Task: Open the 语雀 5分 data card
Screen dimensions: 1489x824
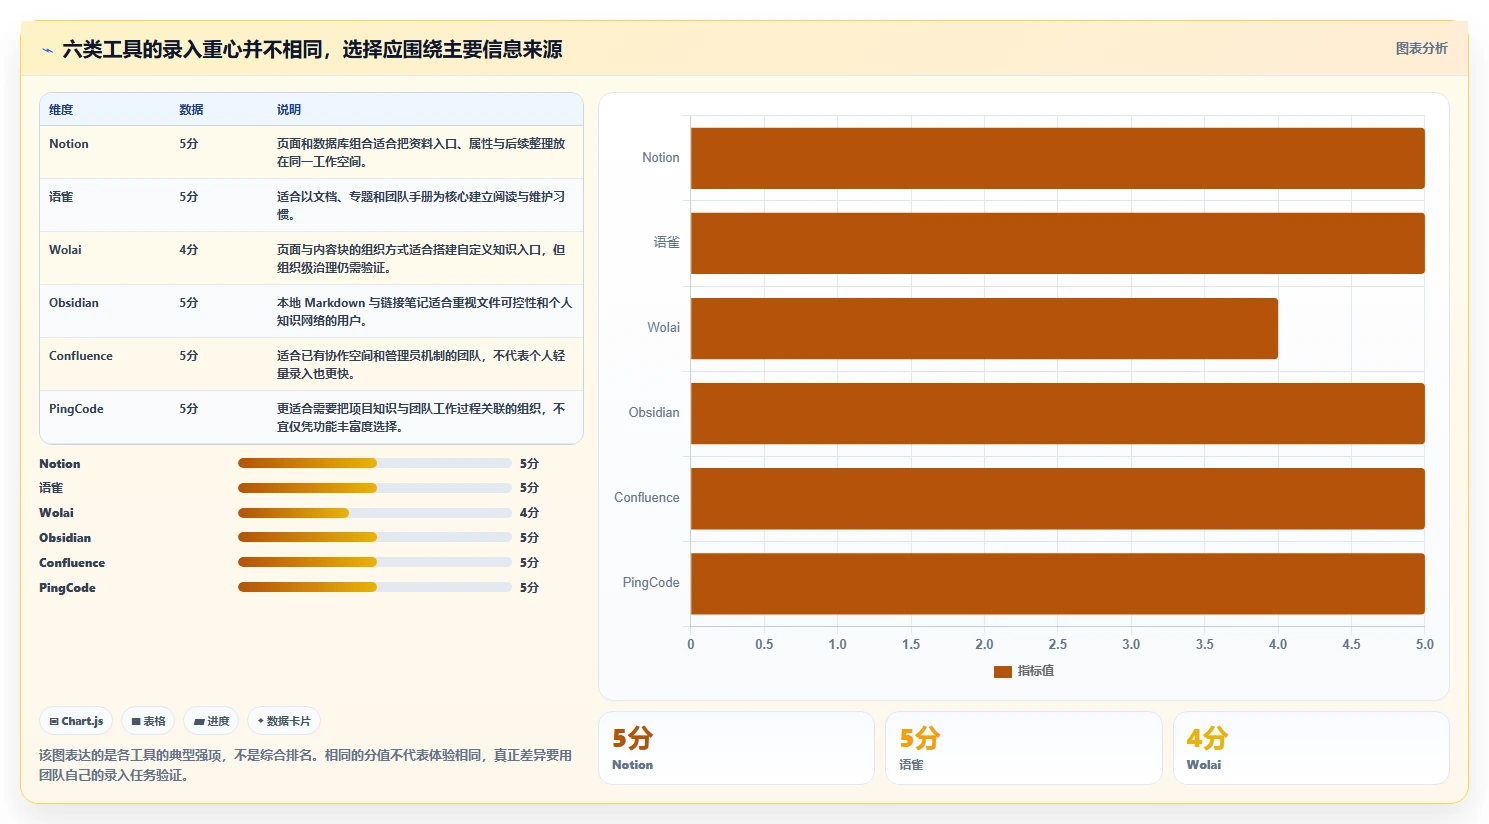Action: coord(1024,748)
